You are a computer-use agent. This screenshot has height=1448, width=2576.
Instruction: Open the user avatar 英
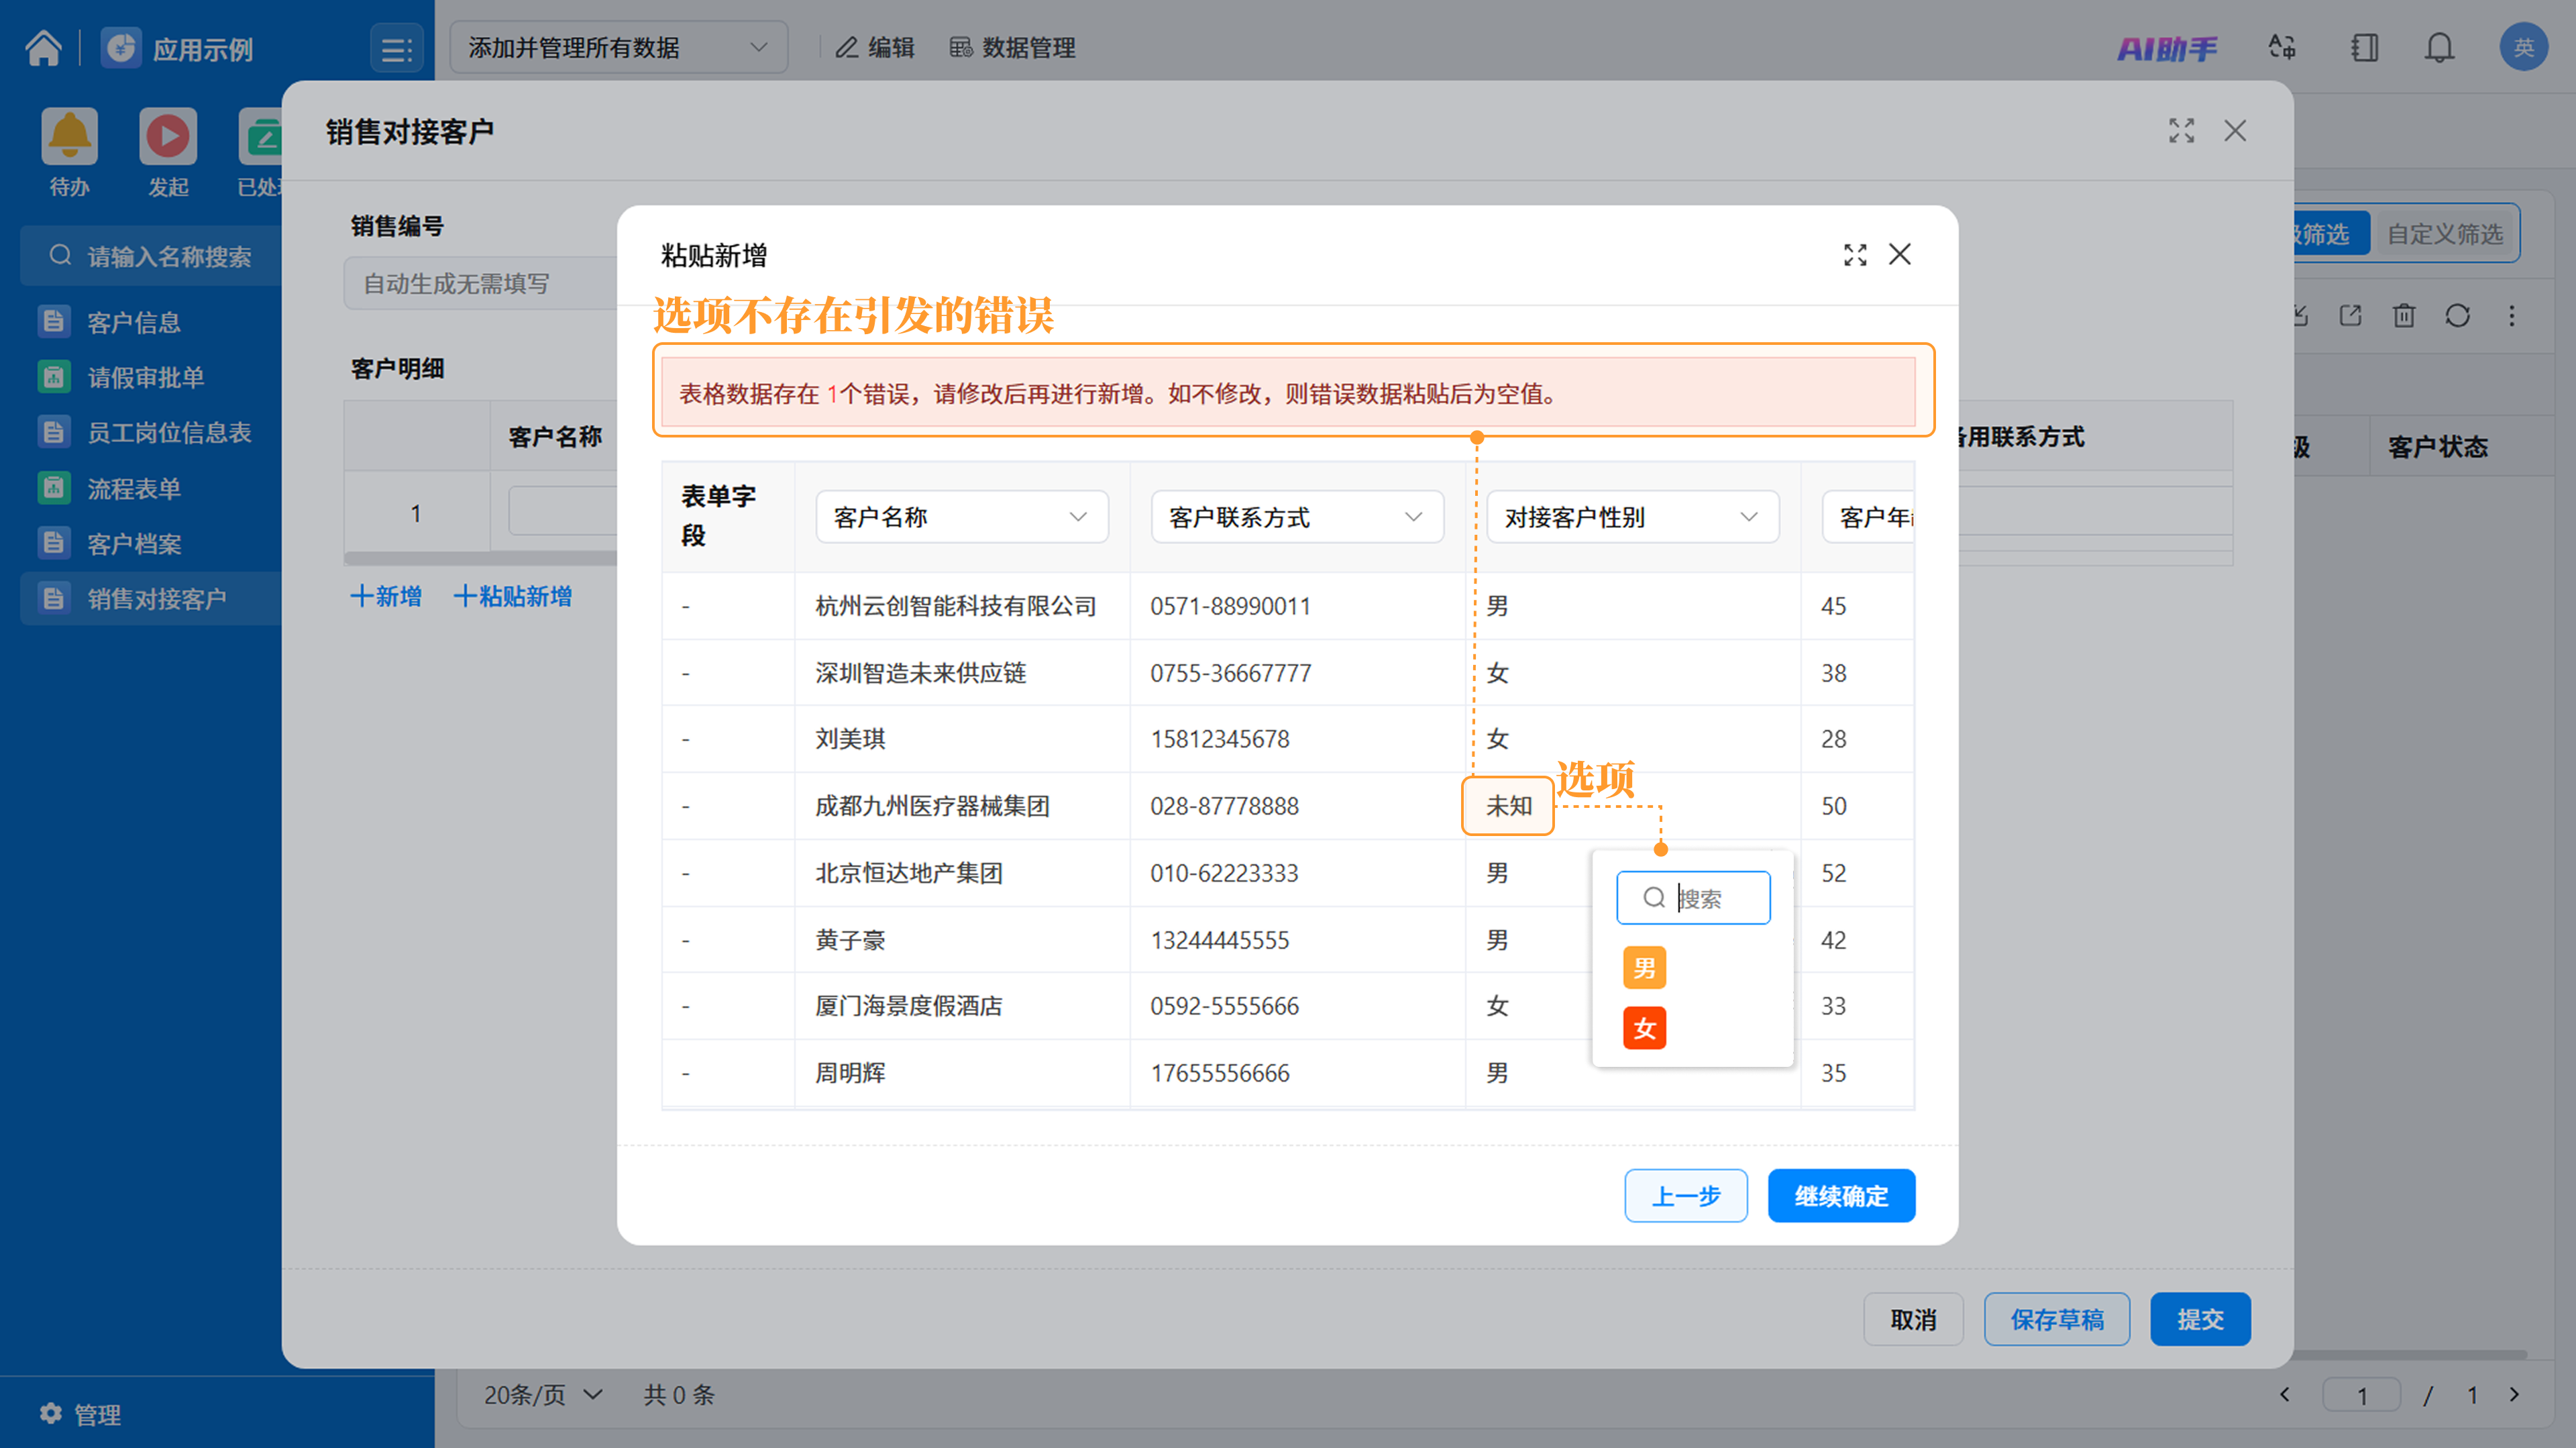coord(2523,47)
